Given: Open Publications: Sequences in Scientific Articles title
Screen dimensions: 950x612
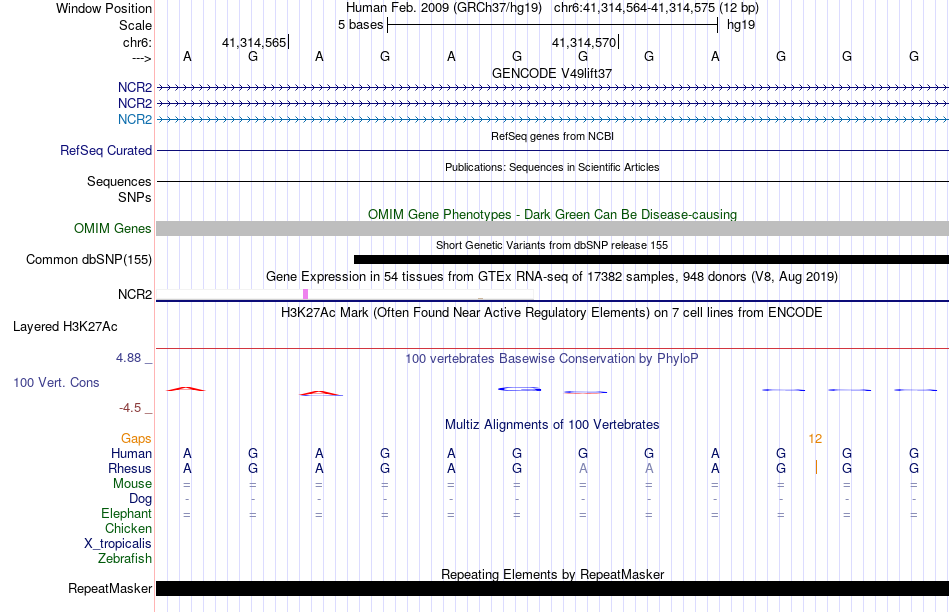Looking at the screenshot, I should 552,167.
